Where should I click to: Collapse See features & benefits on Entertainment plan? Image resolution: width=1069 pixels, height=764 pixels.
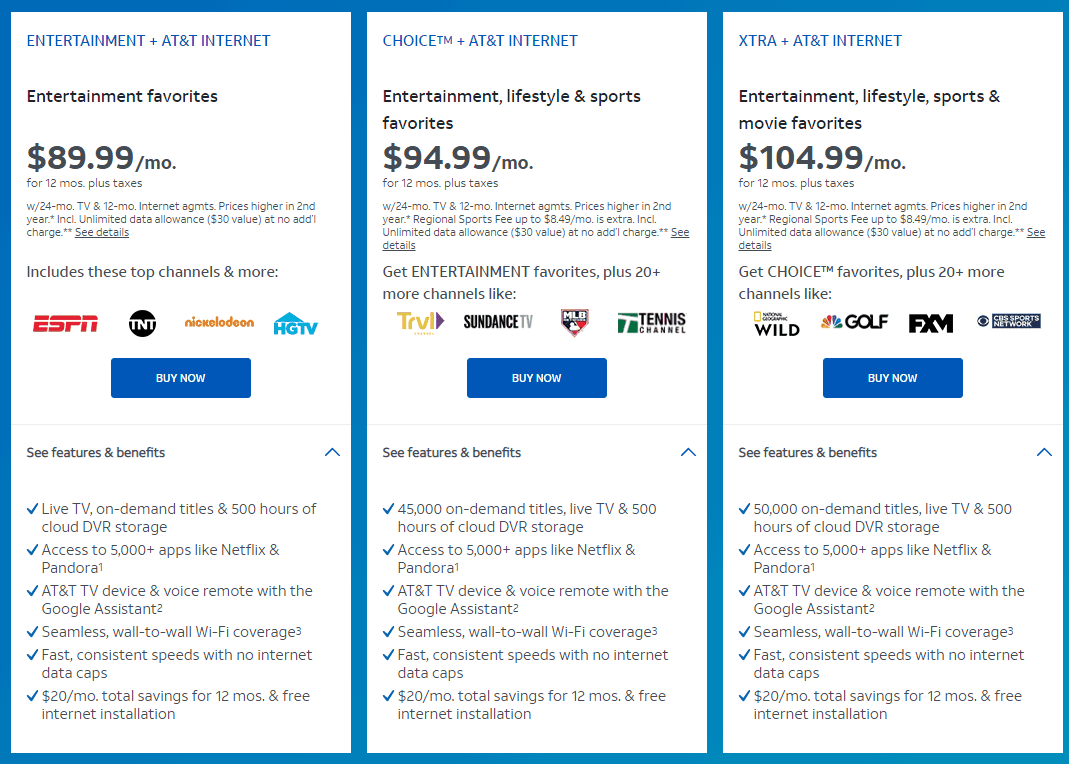pos(332,452)
